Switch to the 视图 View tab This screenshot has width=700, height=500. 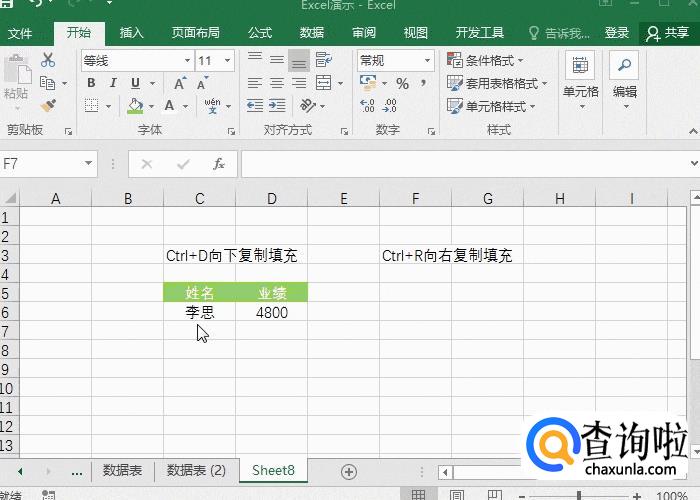pyautogui.click(x=416, y=33)
